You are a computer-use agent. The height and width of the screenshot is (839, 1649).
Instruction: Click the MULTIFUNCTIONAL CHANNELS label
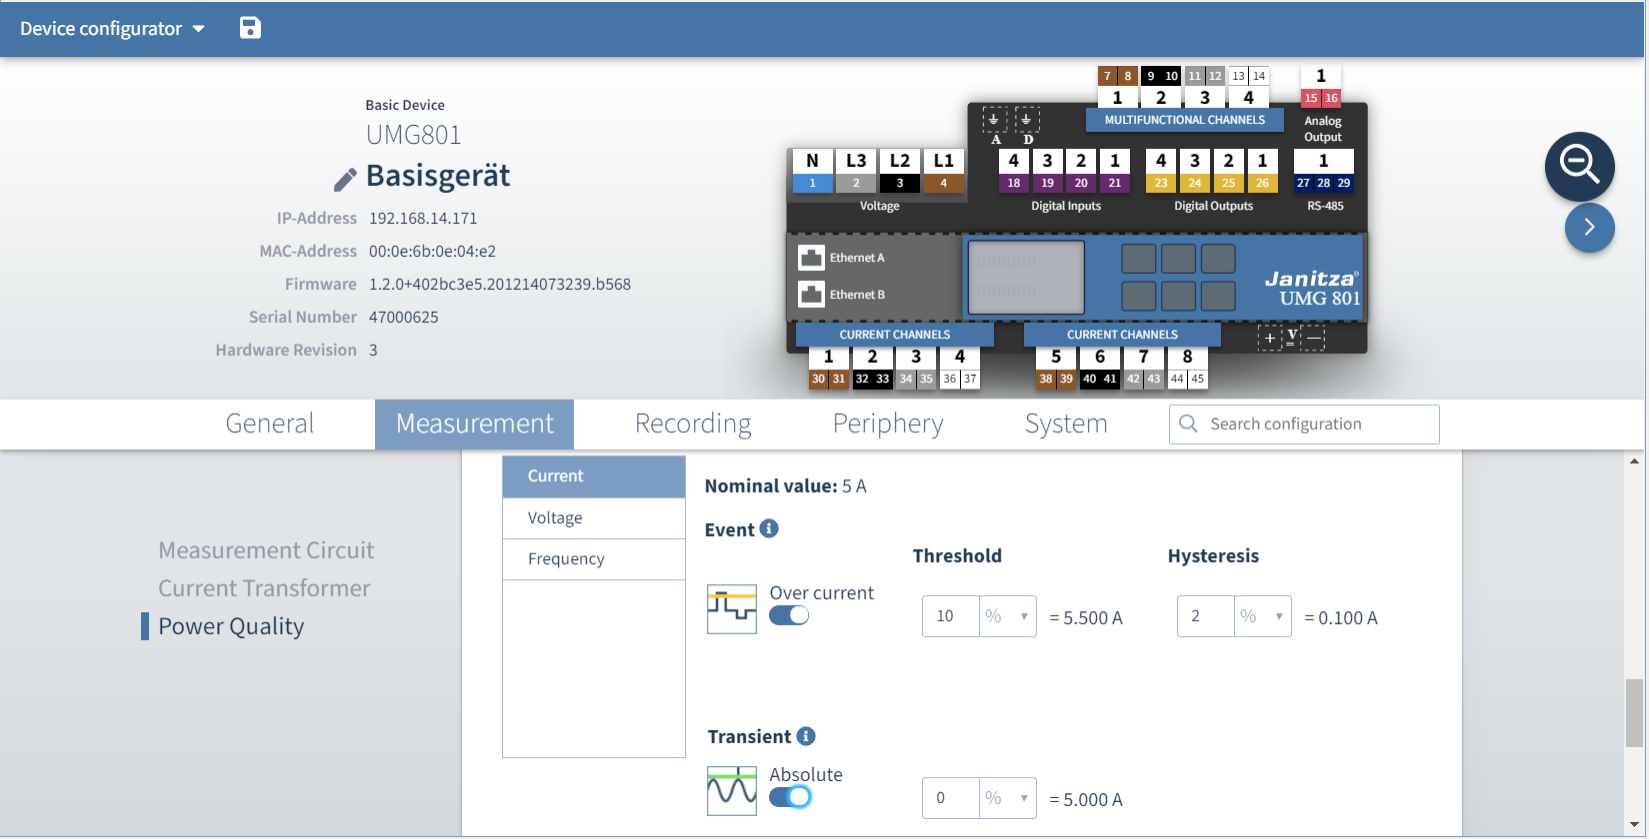pos(1185,120)
